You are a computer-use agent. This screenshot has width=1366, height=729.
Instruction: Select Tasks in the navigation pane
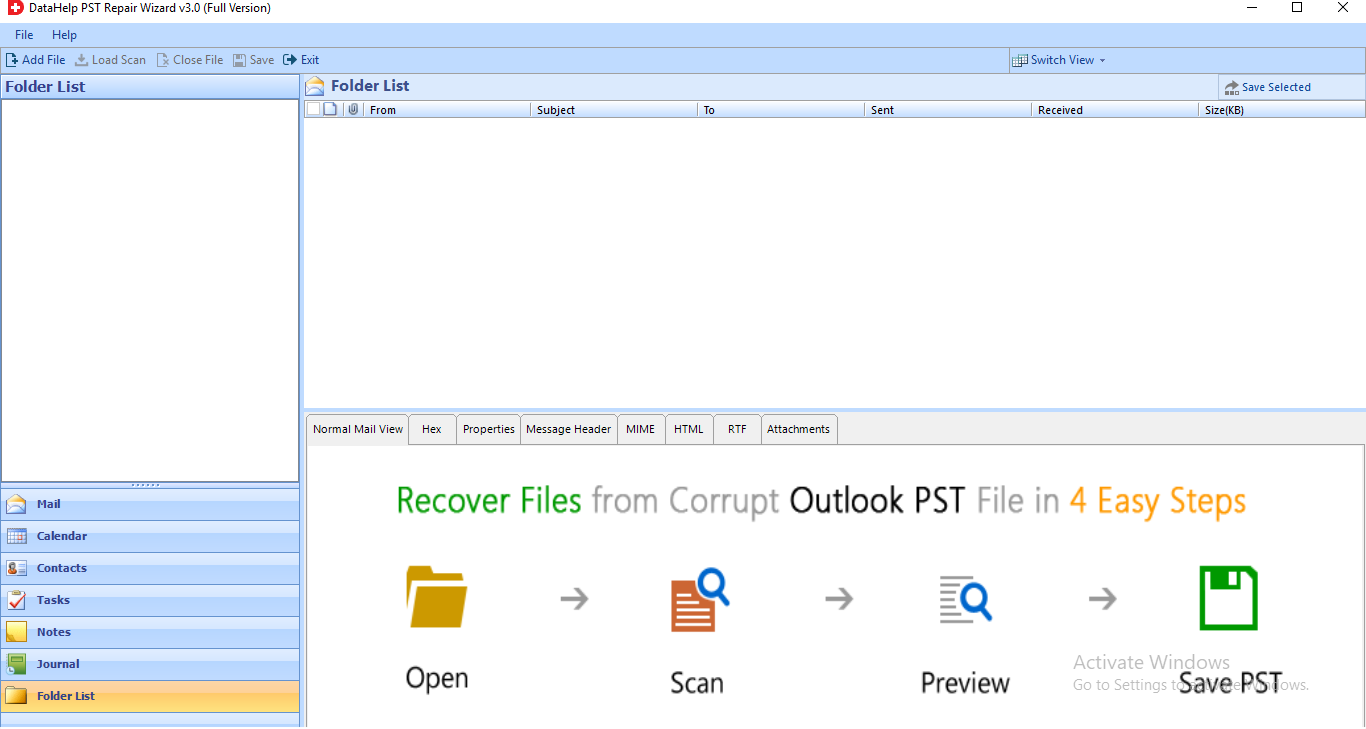(x=150, y=600)
